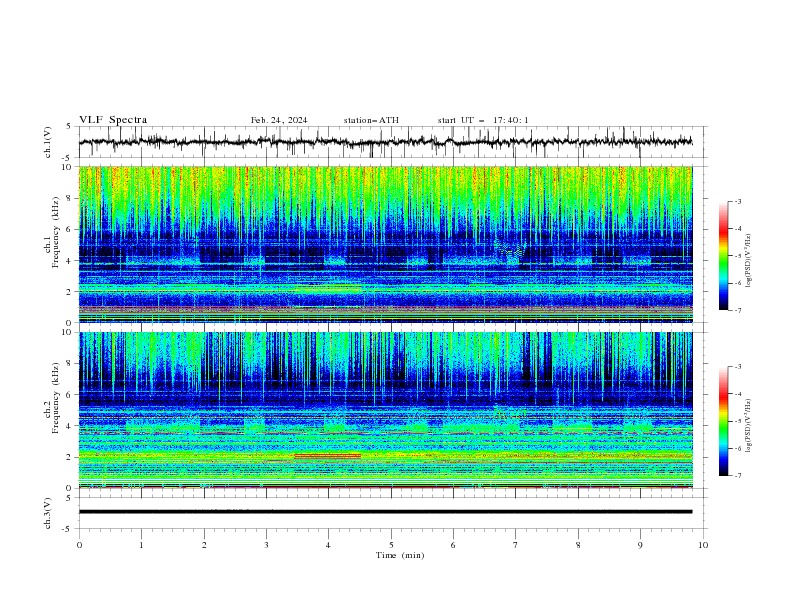792x612 pixels.
Task: Click the "VLF Spectra" title text
Action: coord(113,120)
